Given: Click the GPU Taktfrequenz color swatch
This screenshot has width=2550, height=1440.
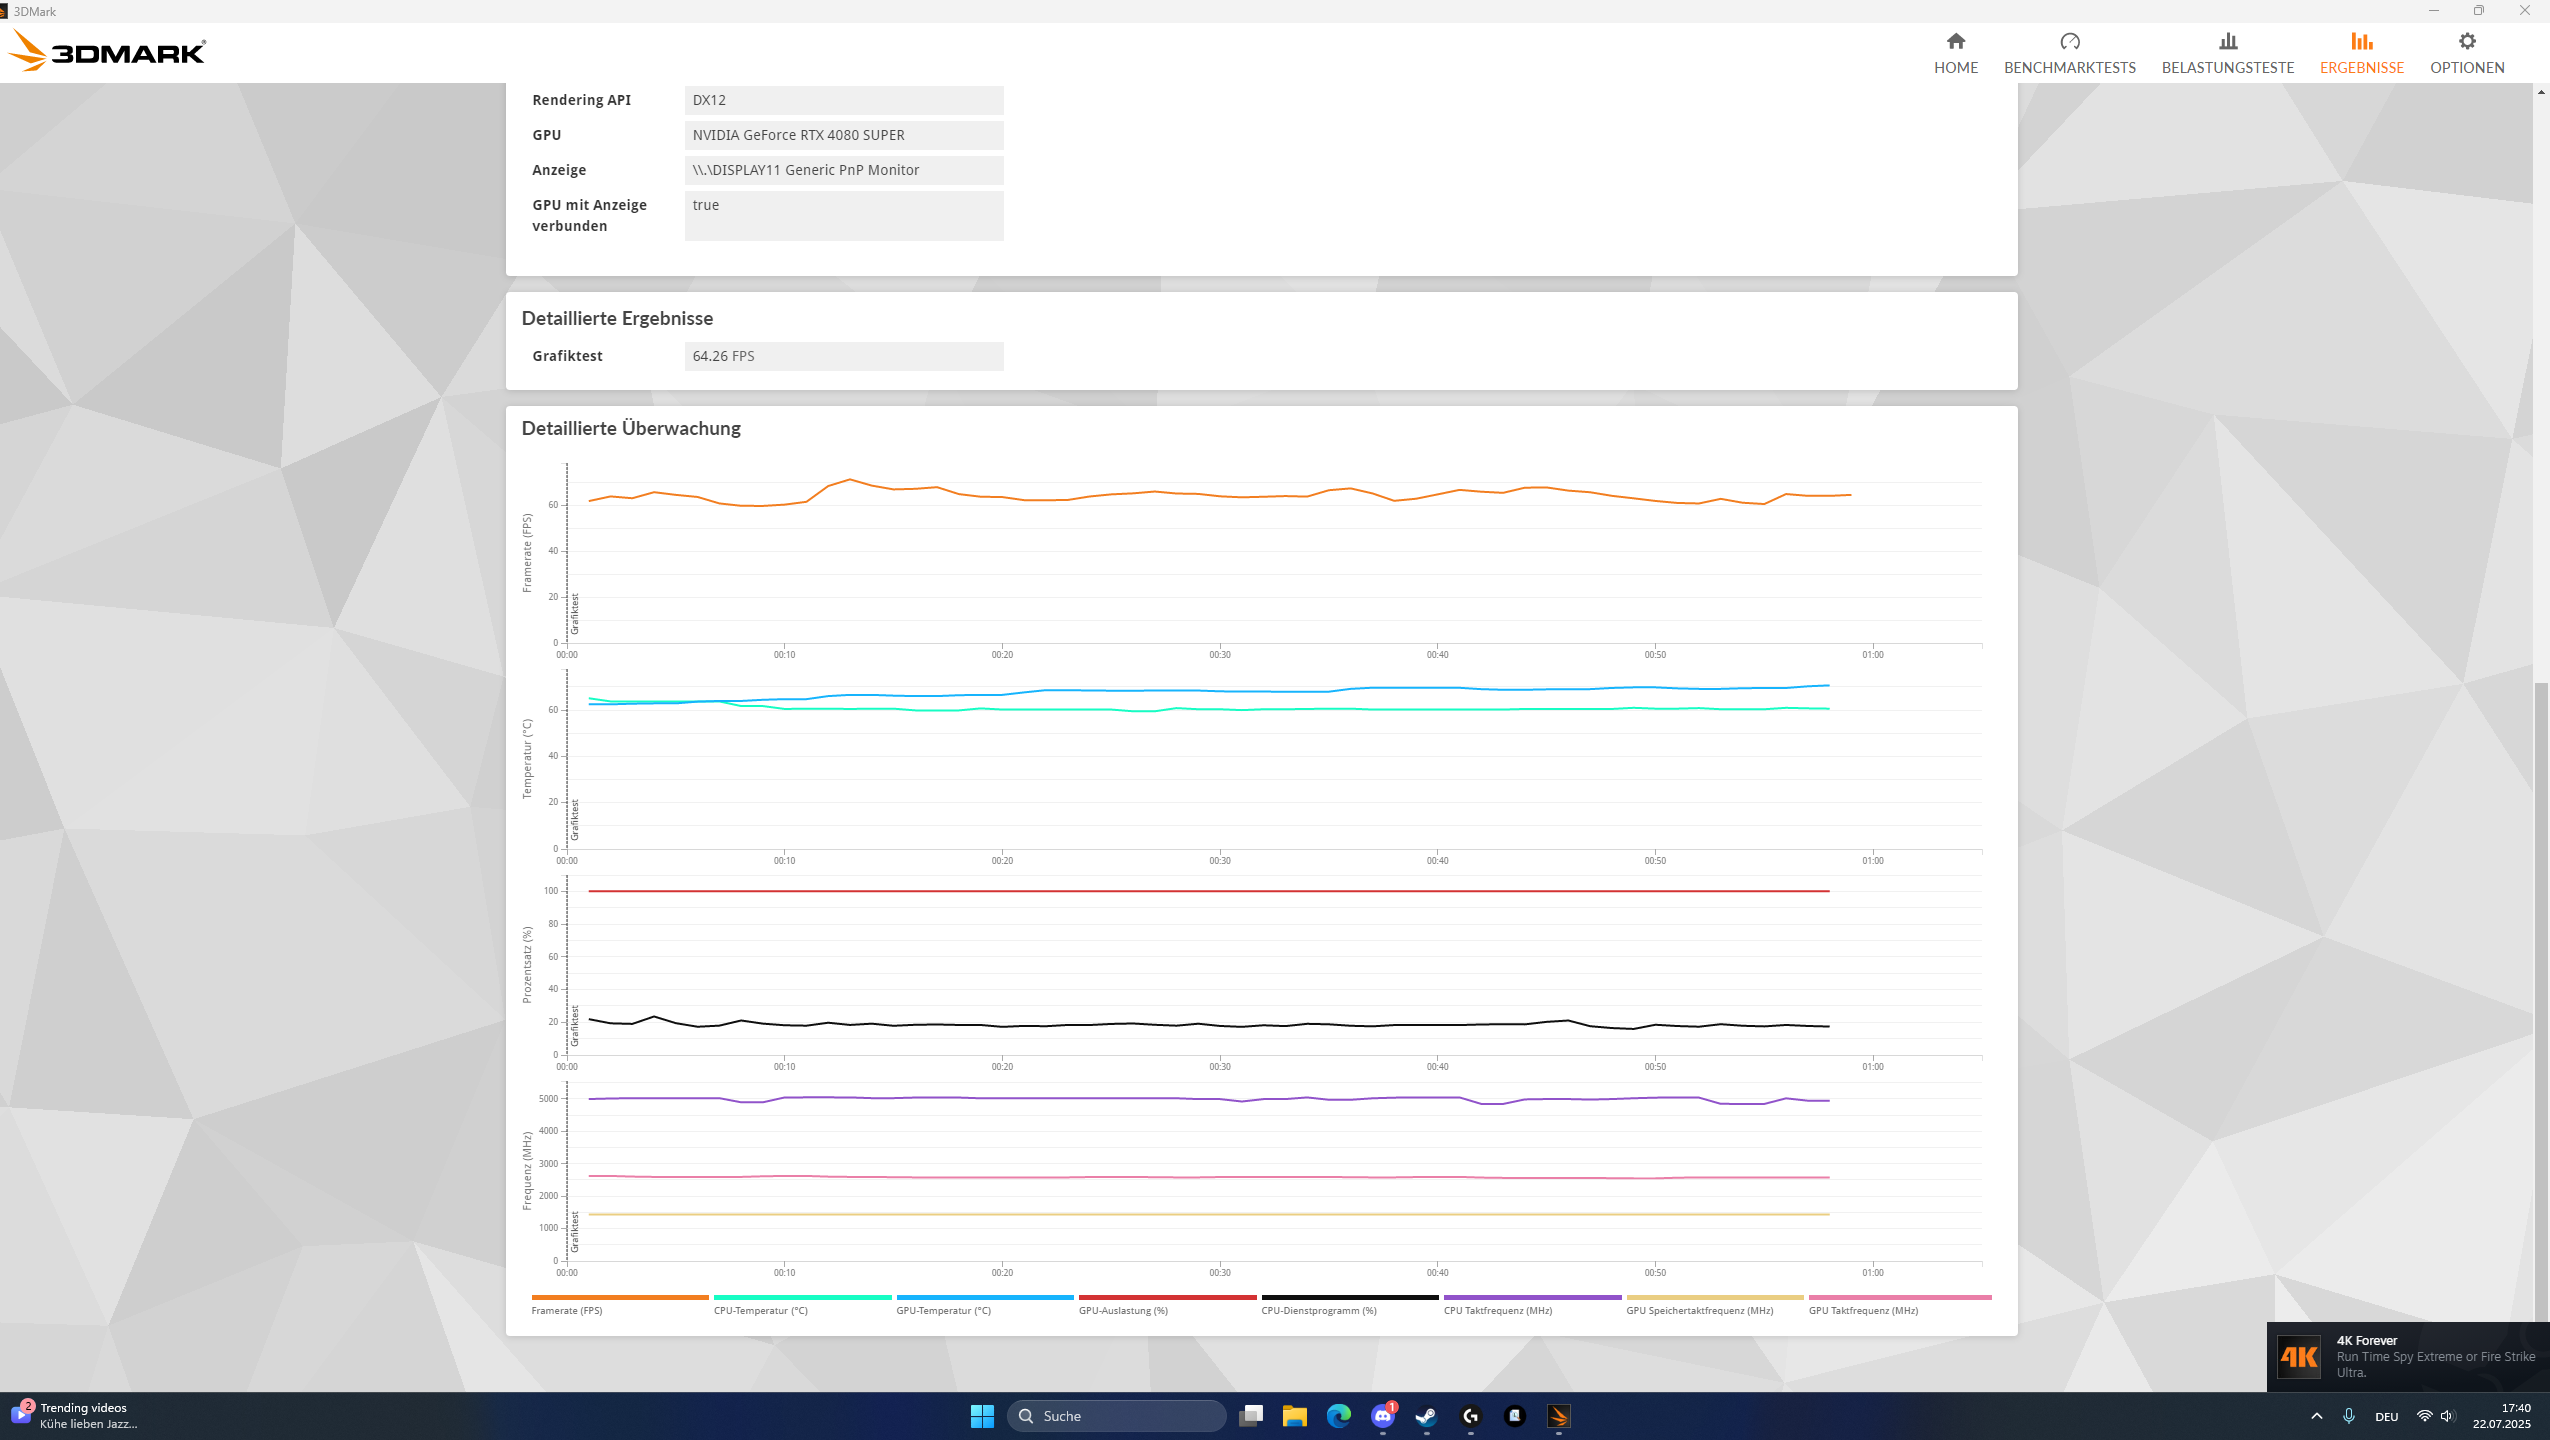Looking at the screenshot, I should [1899, 1297].
